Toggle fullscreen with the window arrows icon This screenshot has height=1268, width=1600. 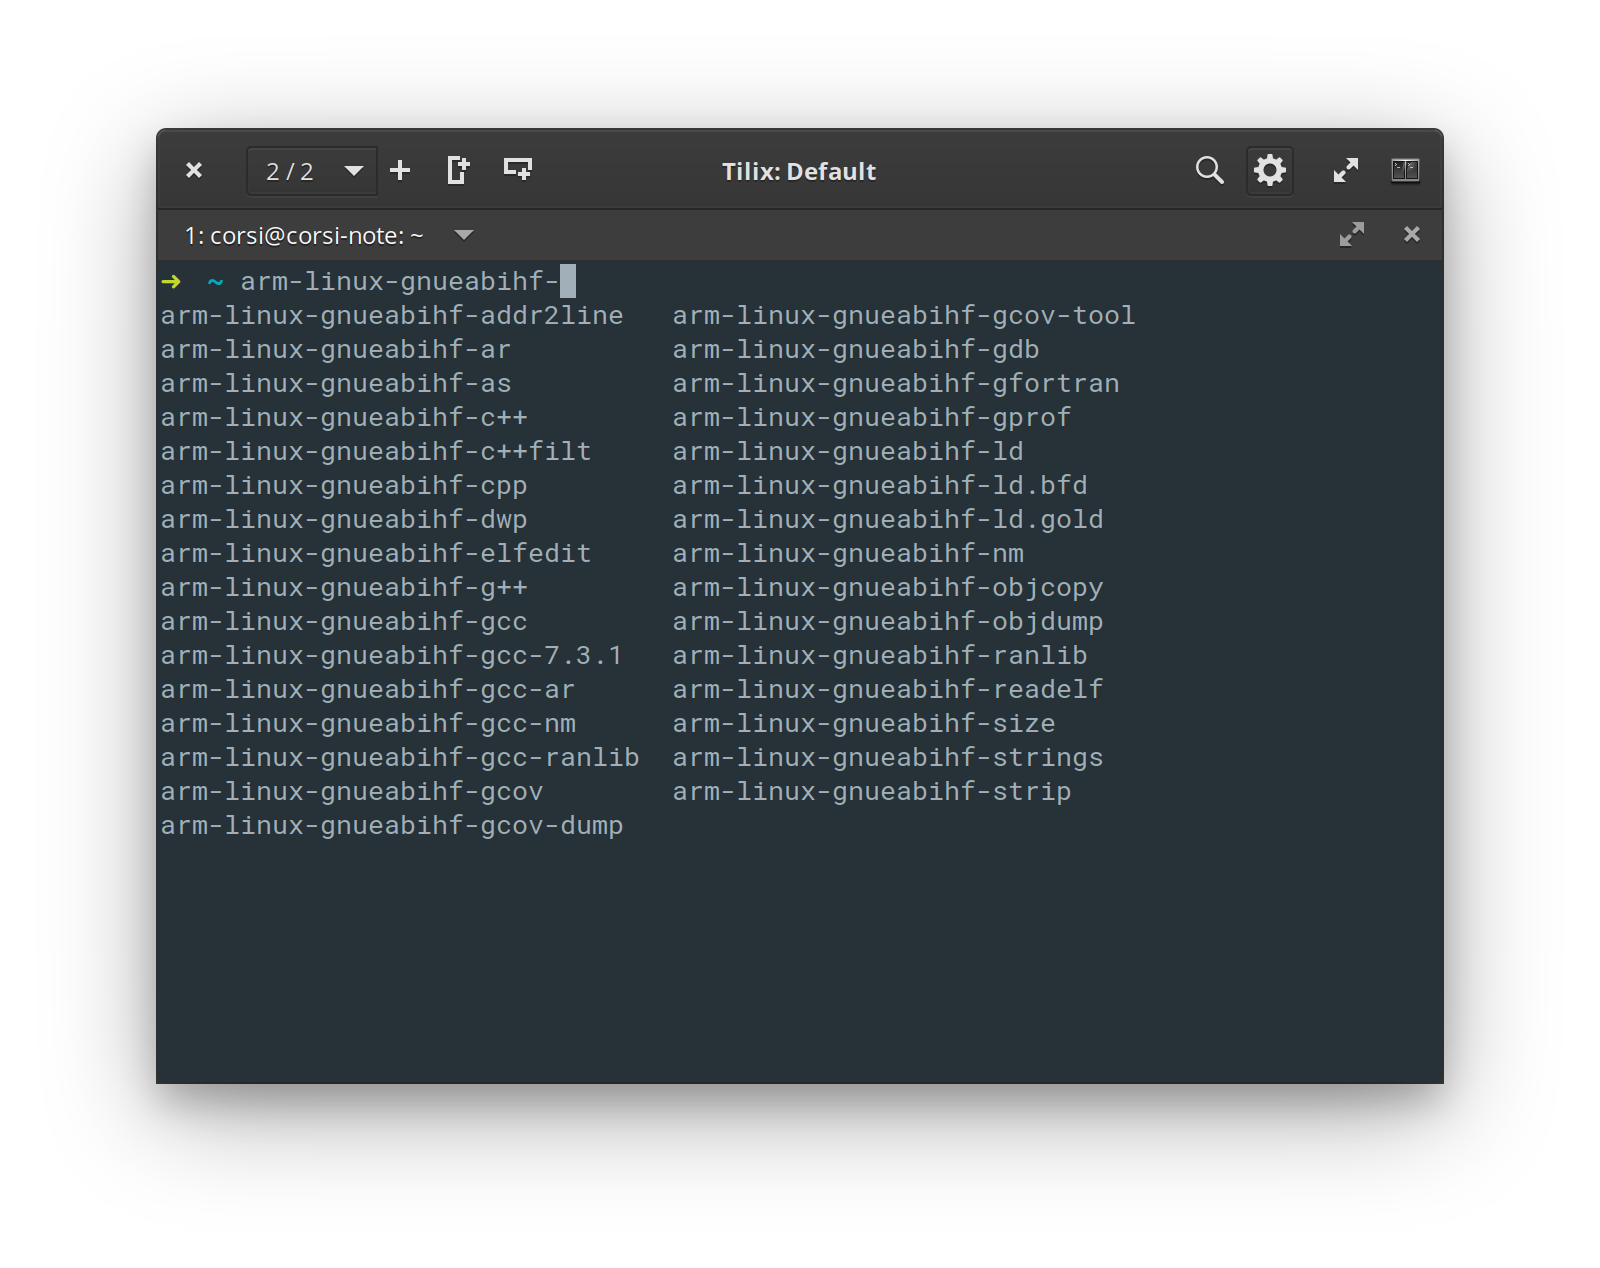click(1346, 171)
